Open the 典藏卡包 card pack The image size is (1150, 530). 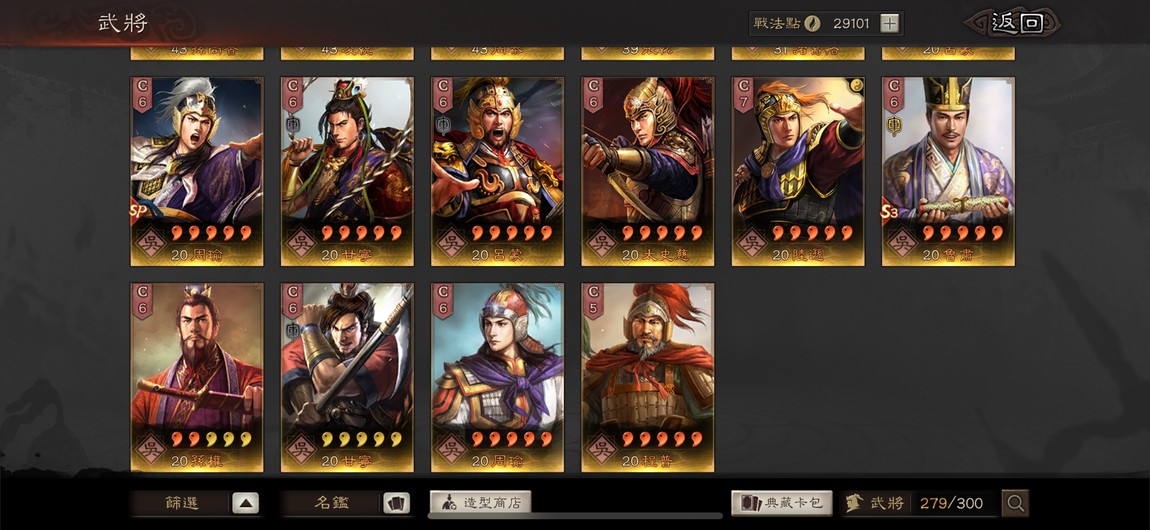click(782, 503)
